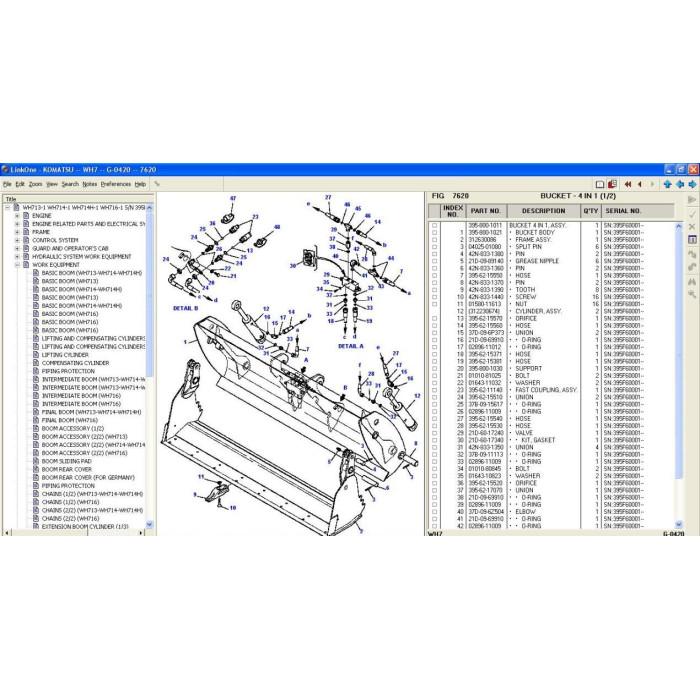
Task: Open the Preferences menu
Action: 116,184
